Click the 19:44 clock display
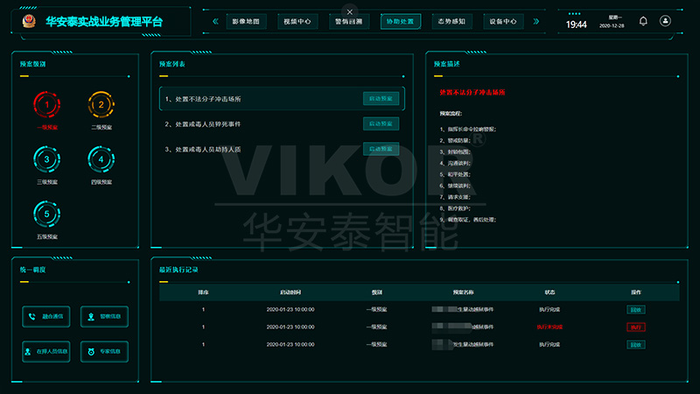 pyautogui.click(x=576, y=25)
